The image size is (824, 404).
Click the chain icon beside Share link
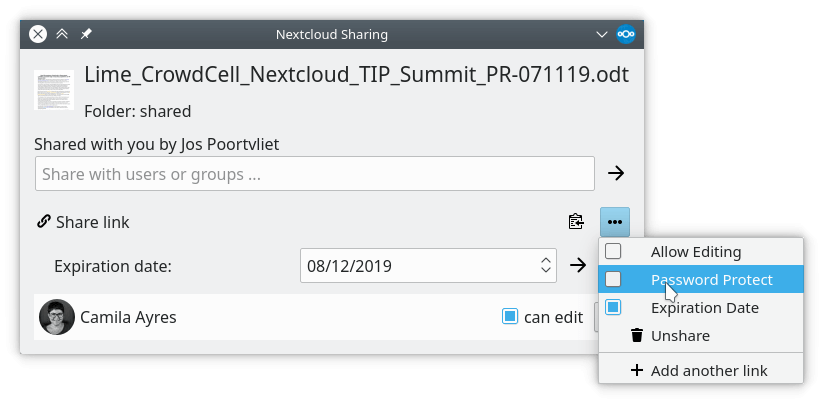pyautogui.click(x=43, y=222)
